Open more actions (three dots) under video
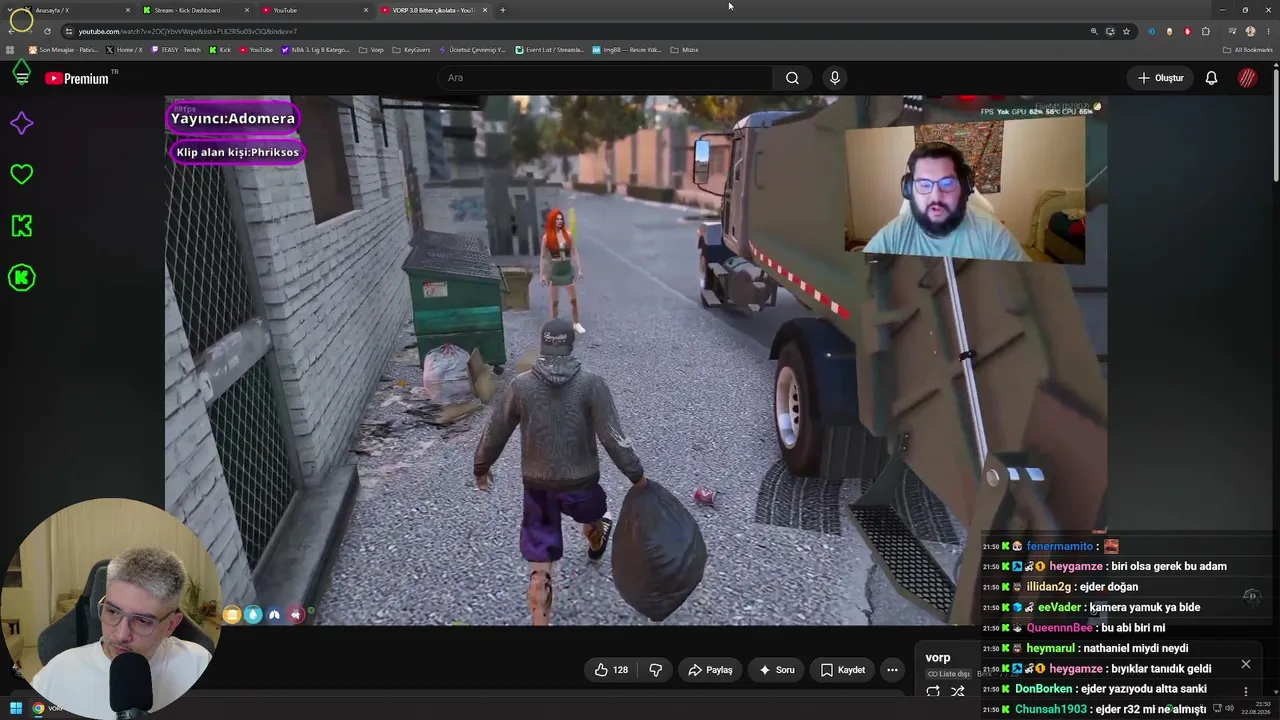1280x720 pixels. [892, 670]
